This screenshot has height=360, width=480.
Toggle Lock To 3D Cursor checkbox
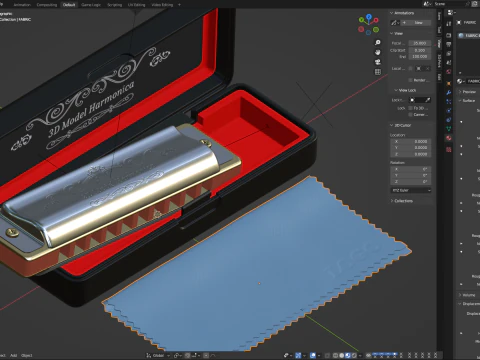tap(410, 108)
